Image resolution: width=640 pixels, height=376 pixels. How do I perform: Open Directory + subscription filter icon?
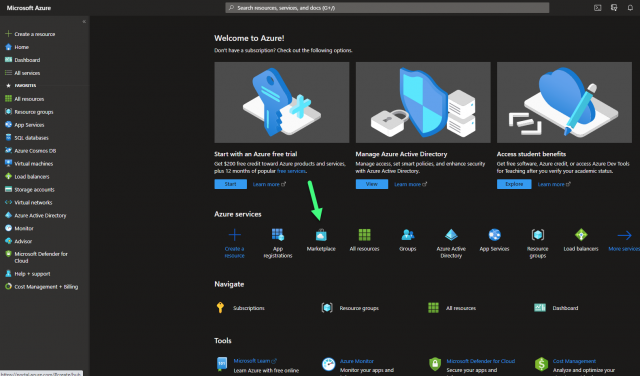tap(614, 8)
